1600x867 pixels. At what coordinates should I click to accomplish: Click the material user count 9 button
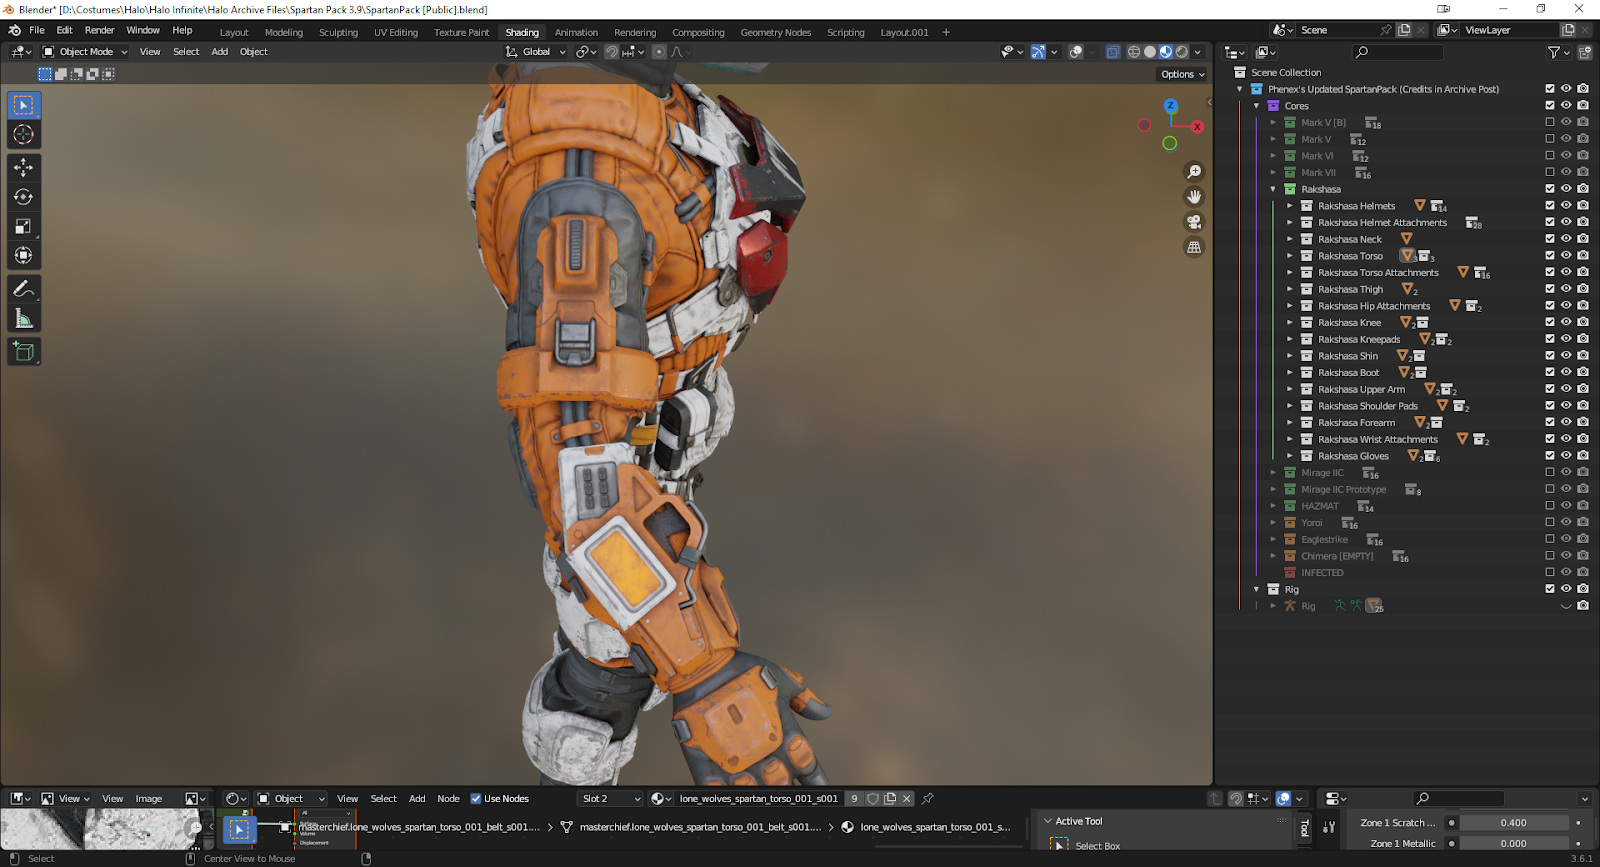click(x=854, y=798)
